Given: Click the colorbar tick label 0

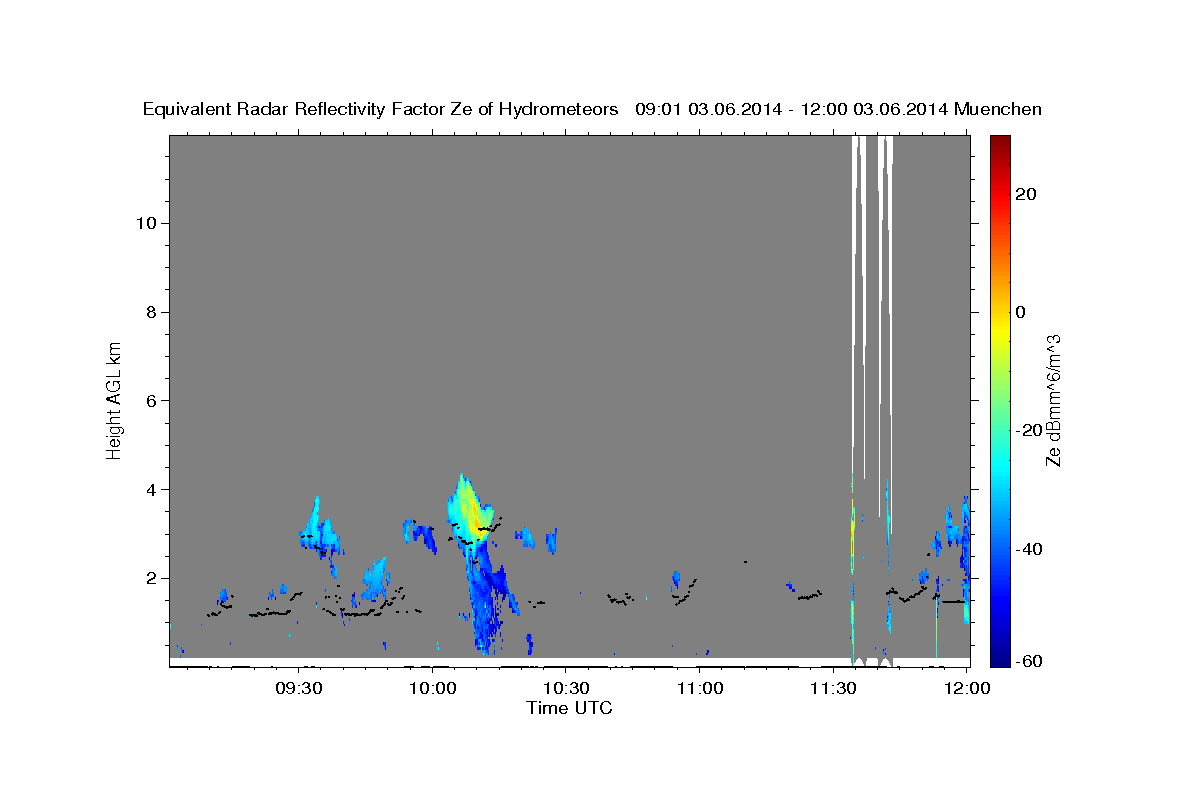Looking at the screenshot, I should tap(1021, 312).
